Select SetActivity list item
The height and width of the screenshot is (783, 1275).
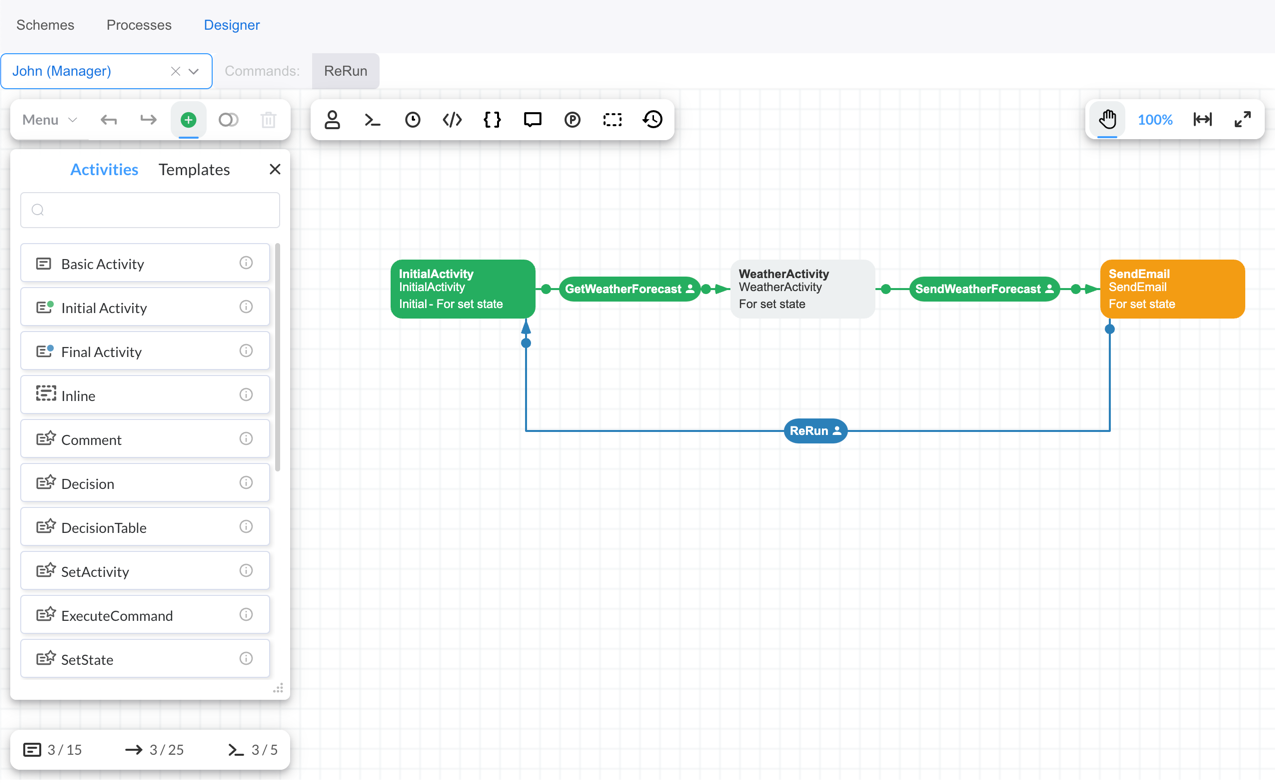pyautogui.click(x=145, y=571)
